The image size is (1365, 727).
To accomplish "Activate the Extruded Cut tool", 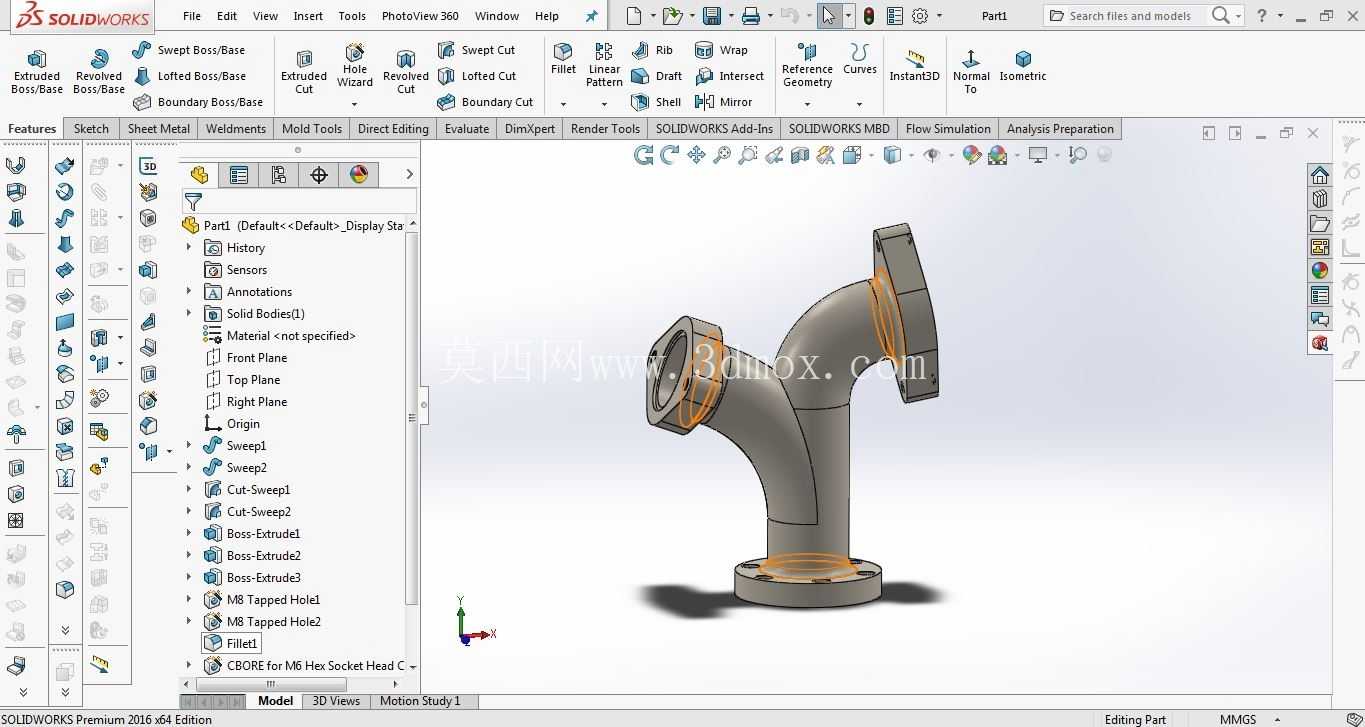I will pyautogui.click(x=304, y=72).
